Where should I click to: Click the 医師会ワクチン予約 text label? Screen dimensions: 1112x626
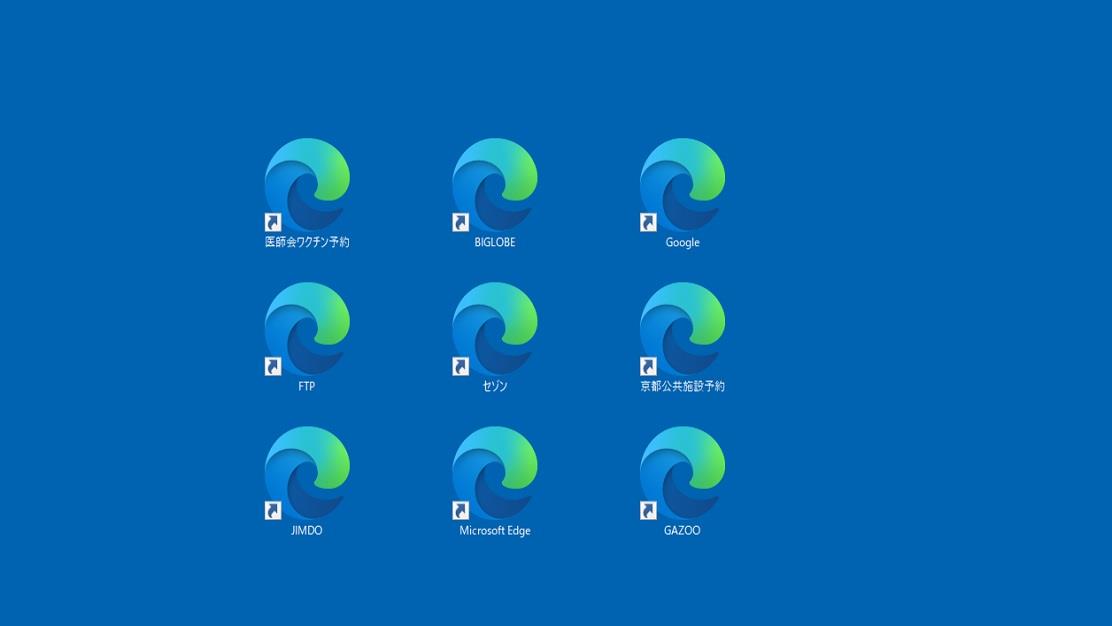(307, 242)
